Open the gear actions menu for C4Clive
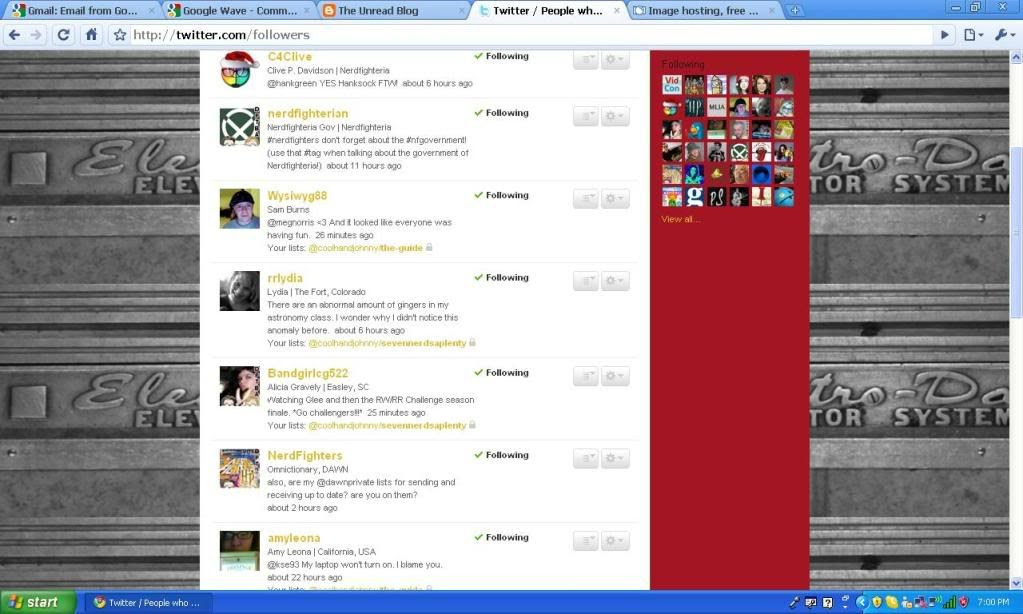 coord(615,59)
